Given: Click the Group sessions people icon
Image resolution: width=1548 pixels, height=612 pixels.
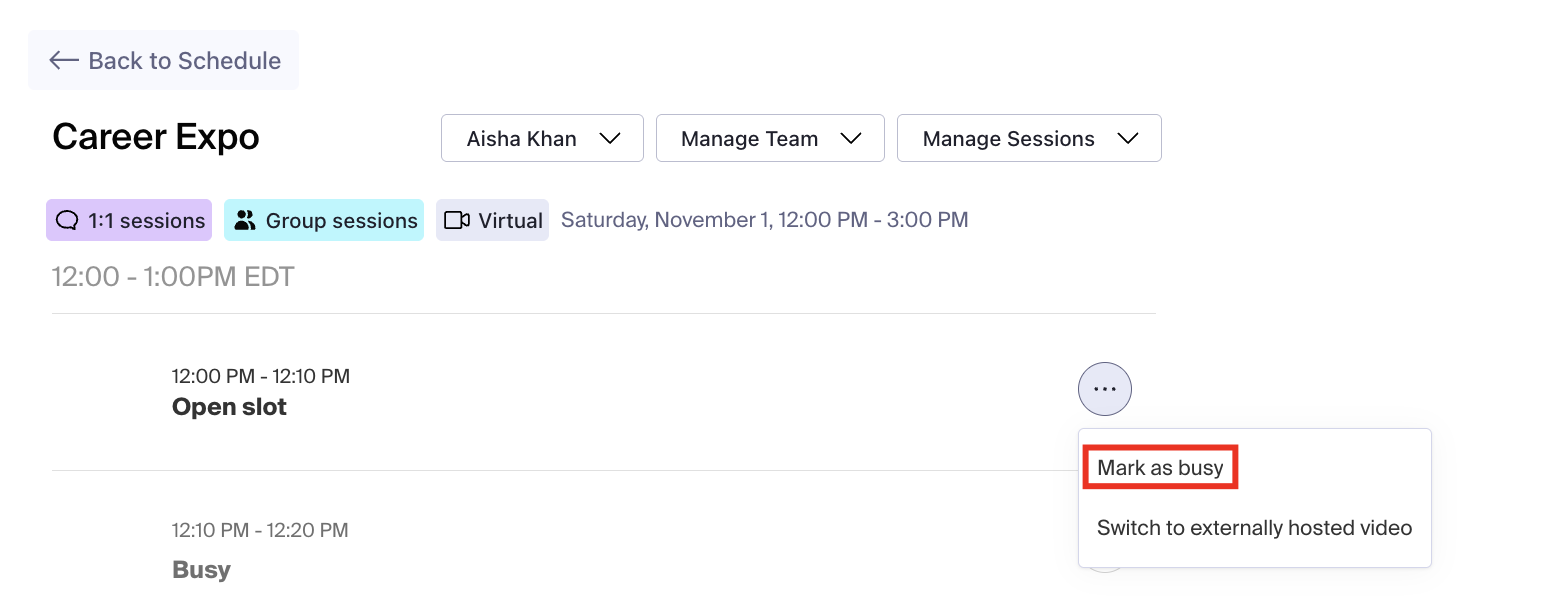Looking at the screenshot, I should tap(245, 221).
